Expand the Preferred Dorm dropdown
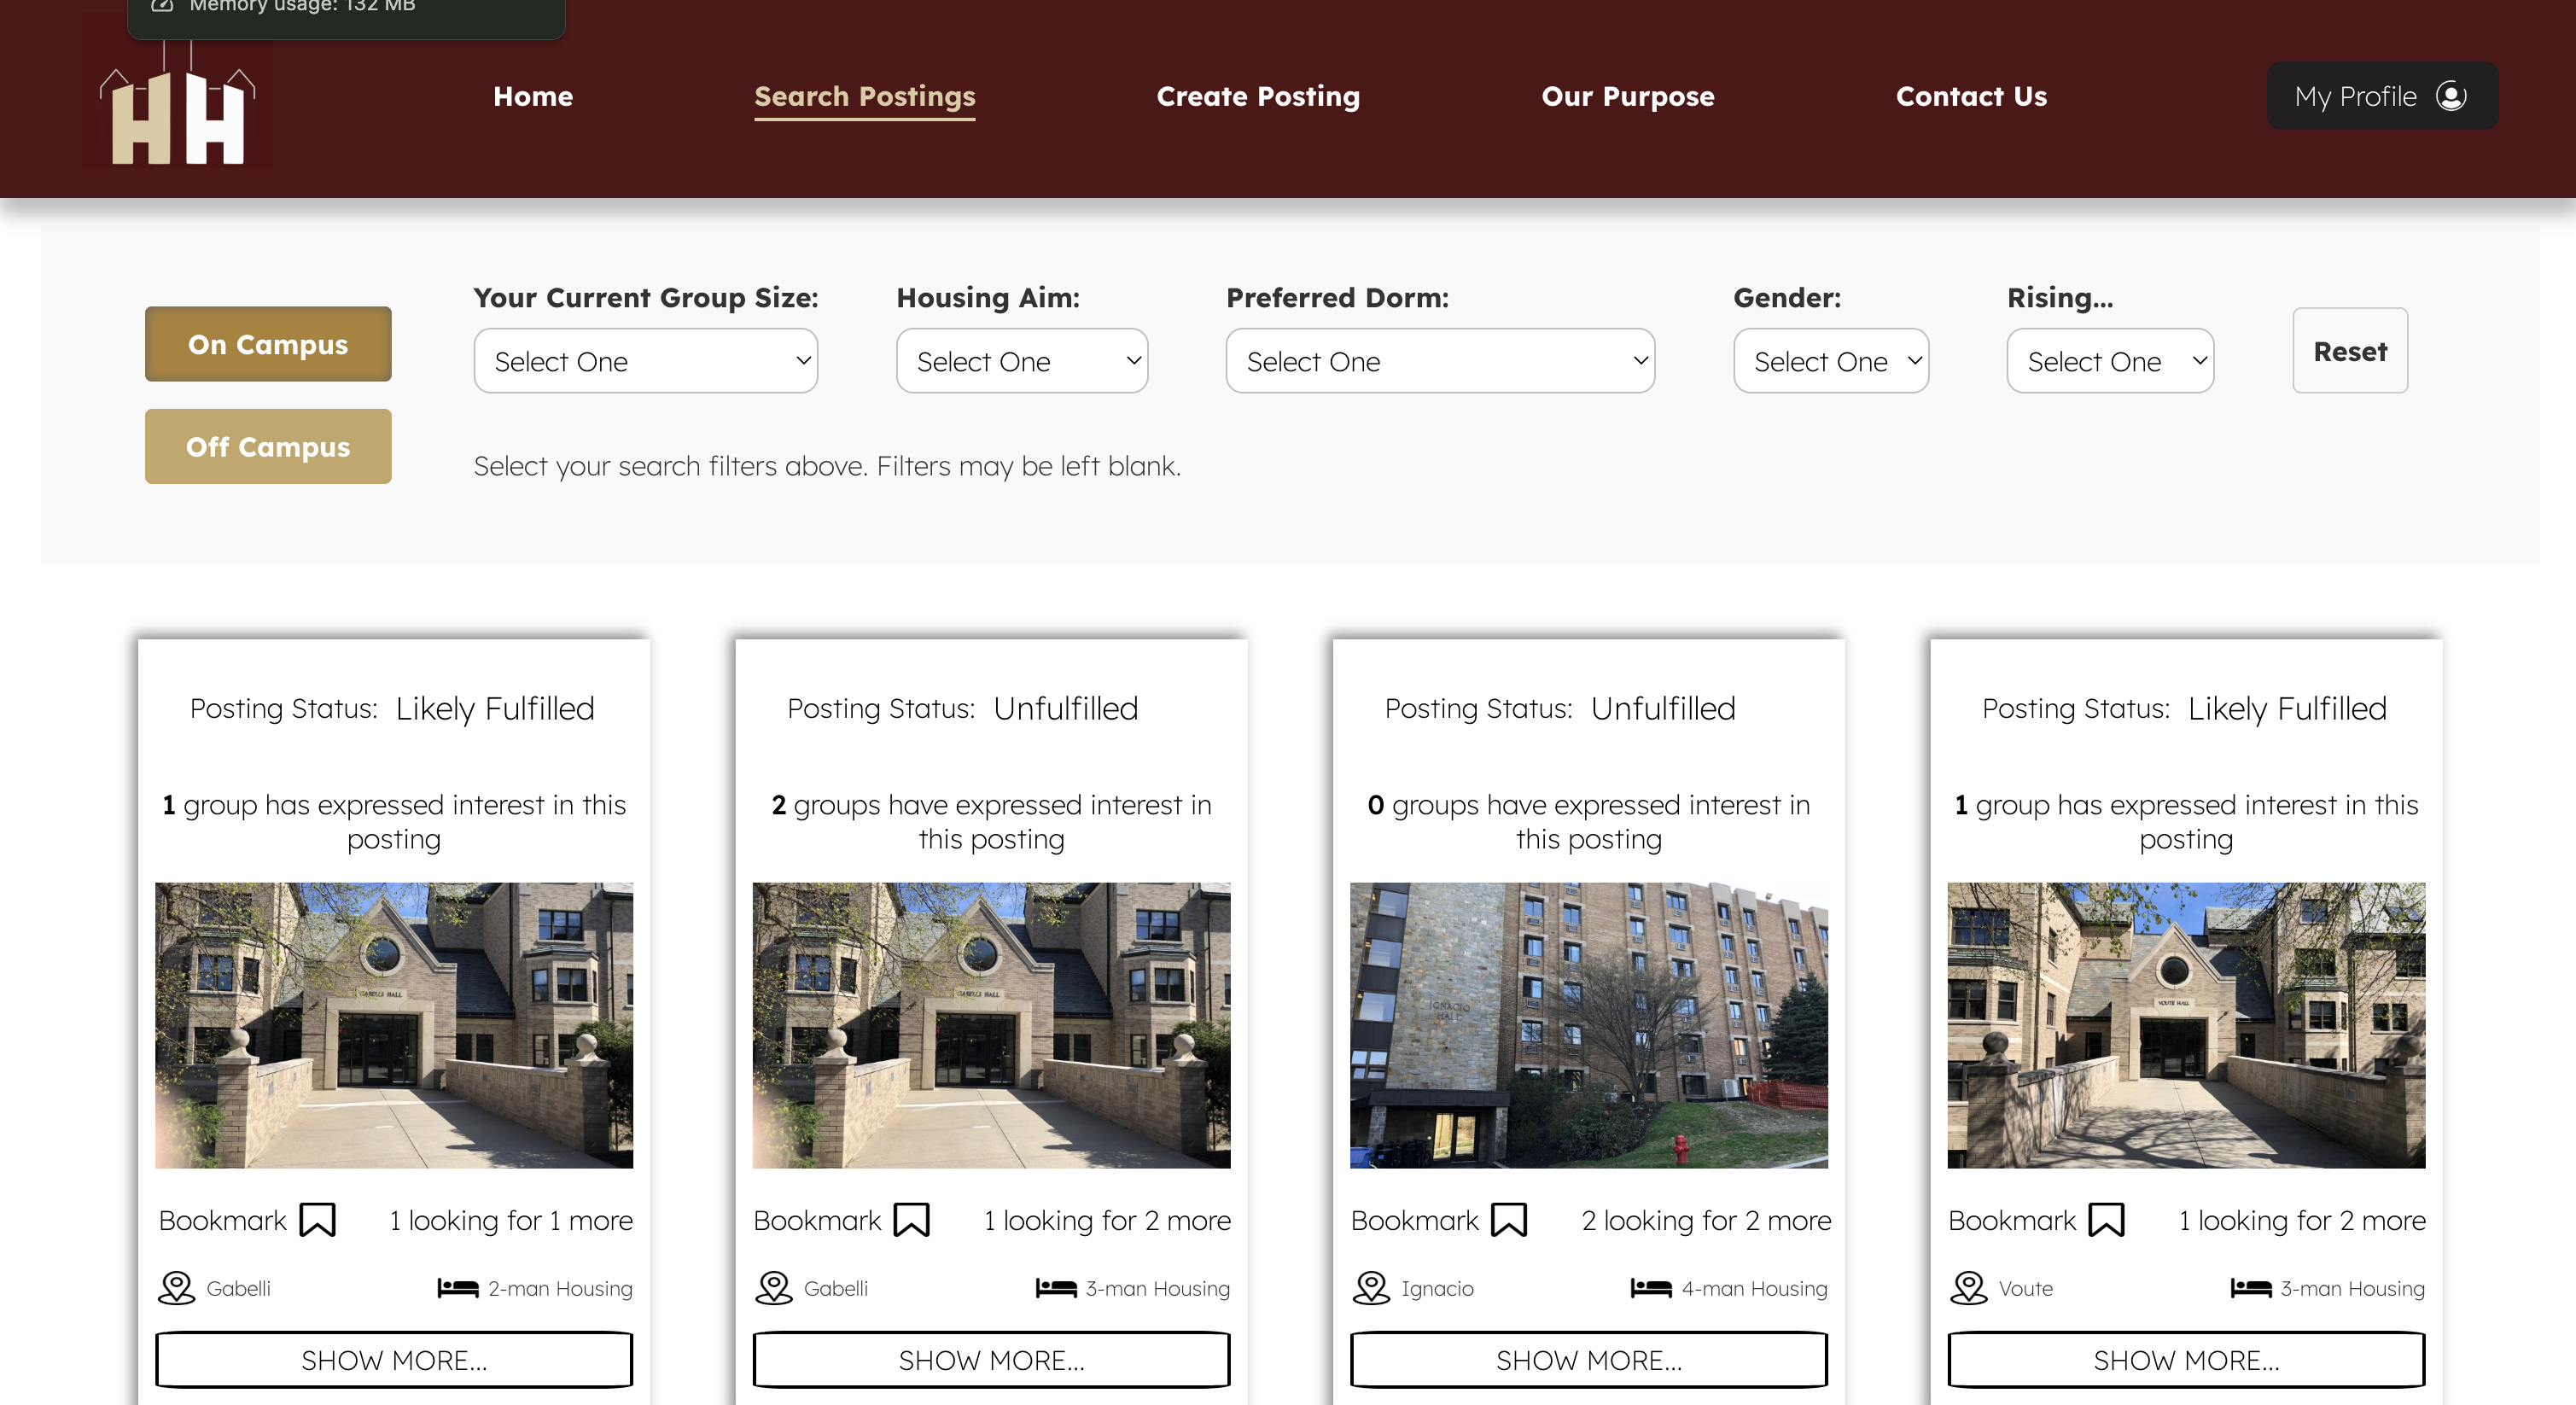The height and width of the screenshot is (1405, 2576). [1439, 361]
